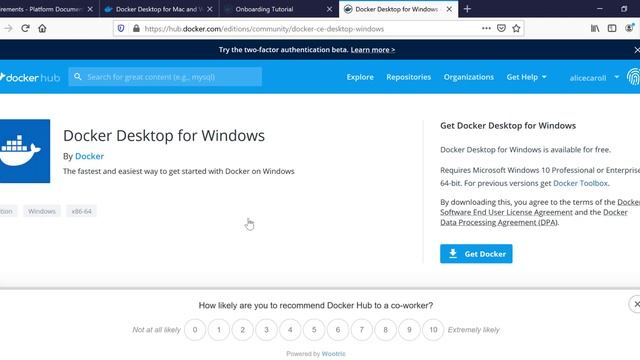Click the Docker Desktop for Windows heading

click(x=164, y=136)
